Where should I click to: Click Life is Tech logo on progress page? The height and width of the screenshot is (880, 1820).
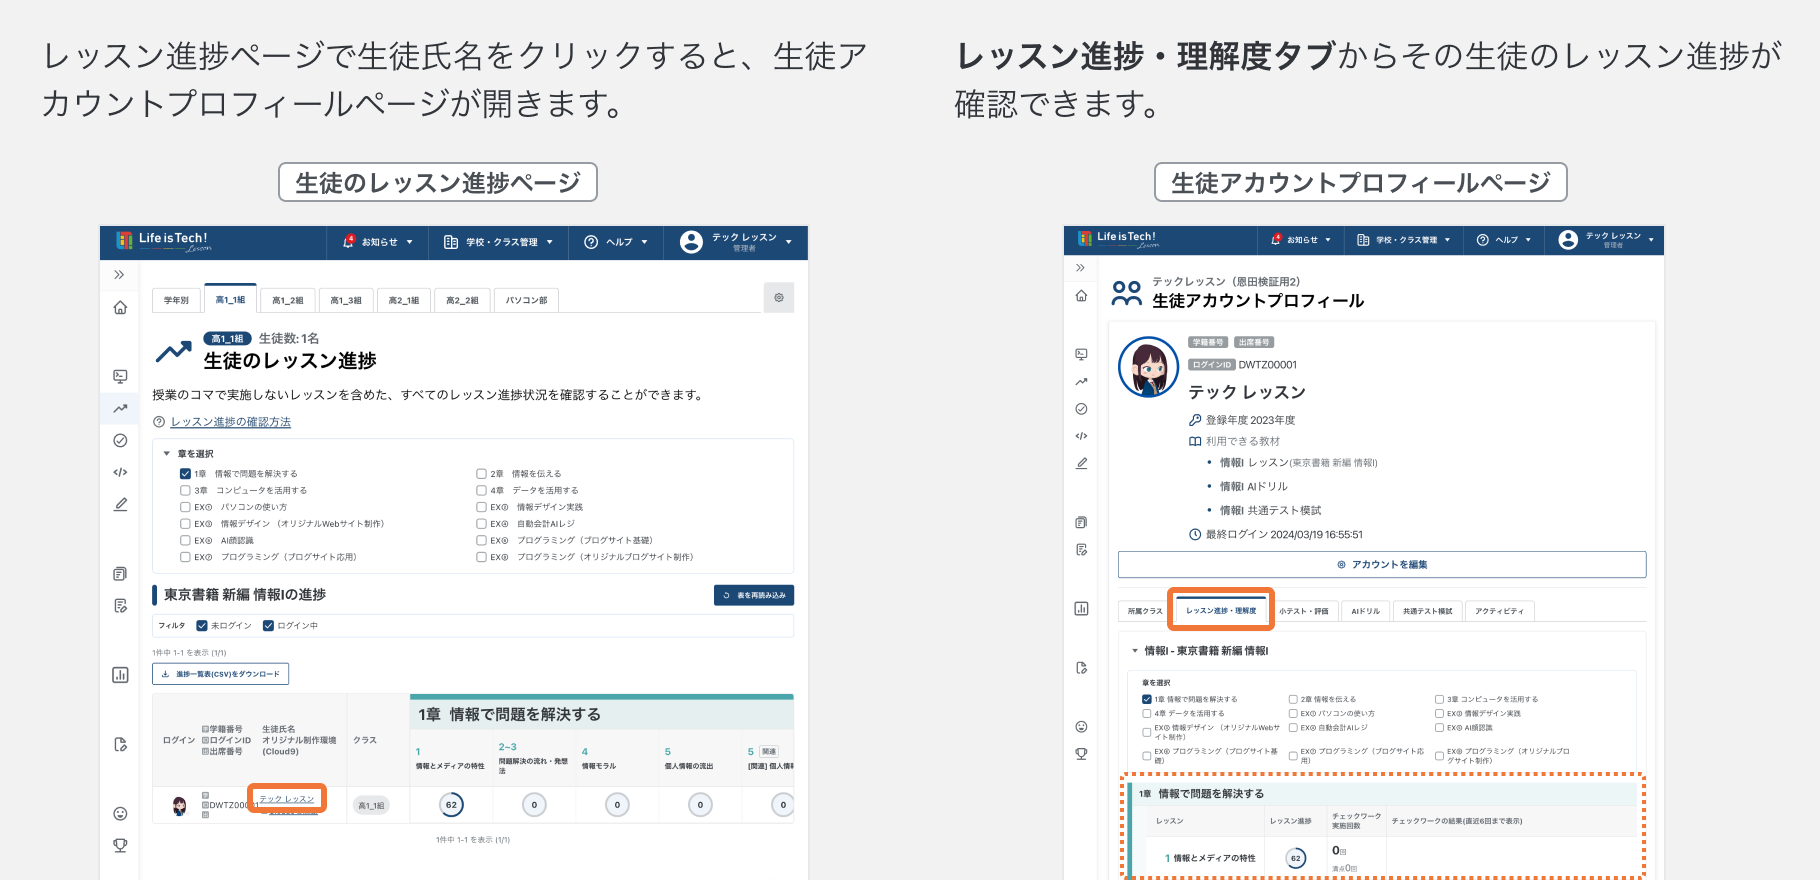coord(162,241)
